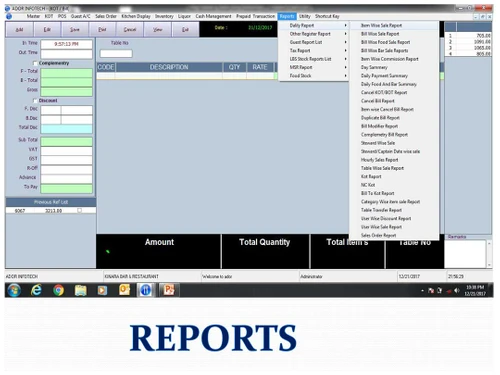Image resolution: width=500 pixels, height=375 pixels.
Task: Click the Table No input field
Action: 116,53
